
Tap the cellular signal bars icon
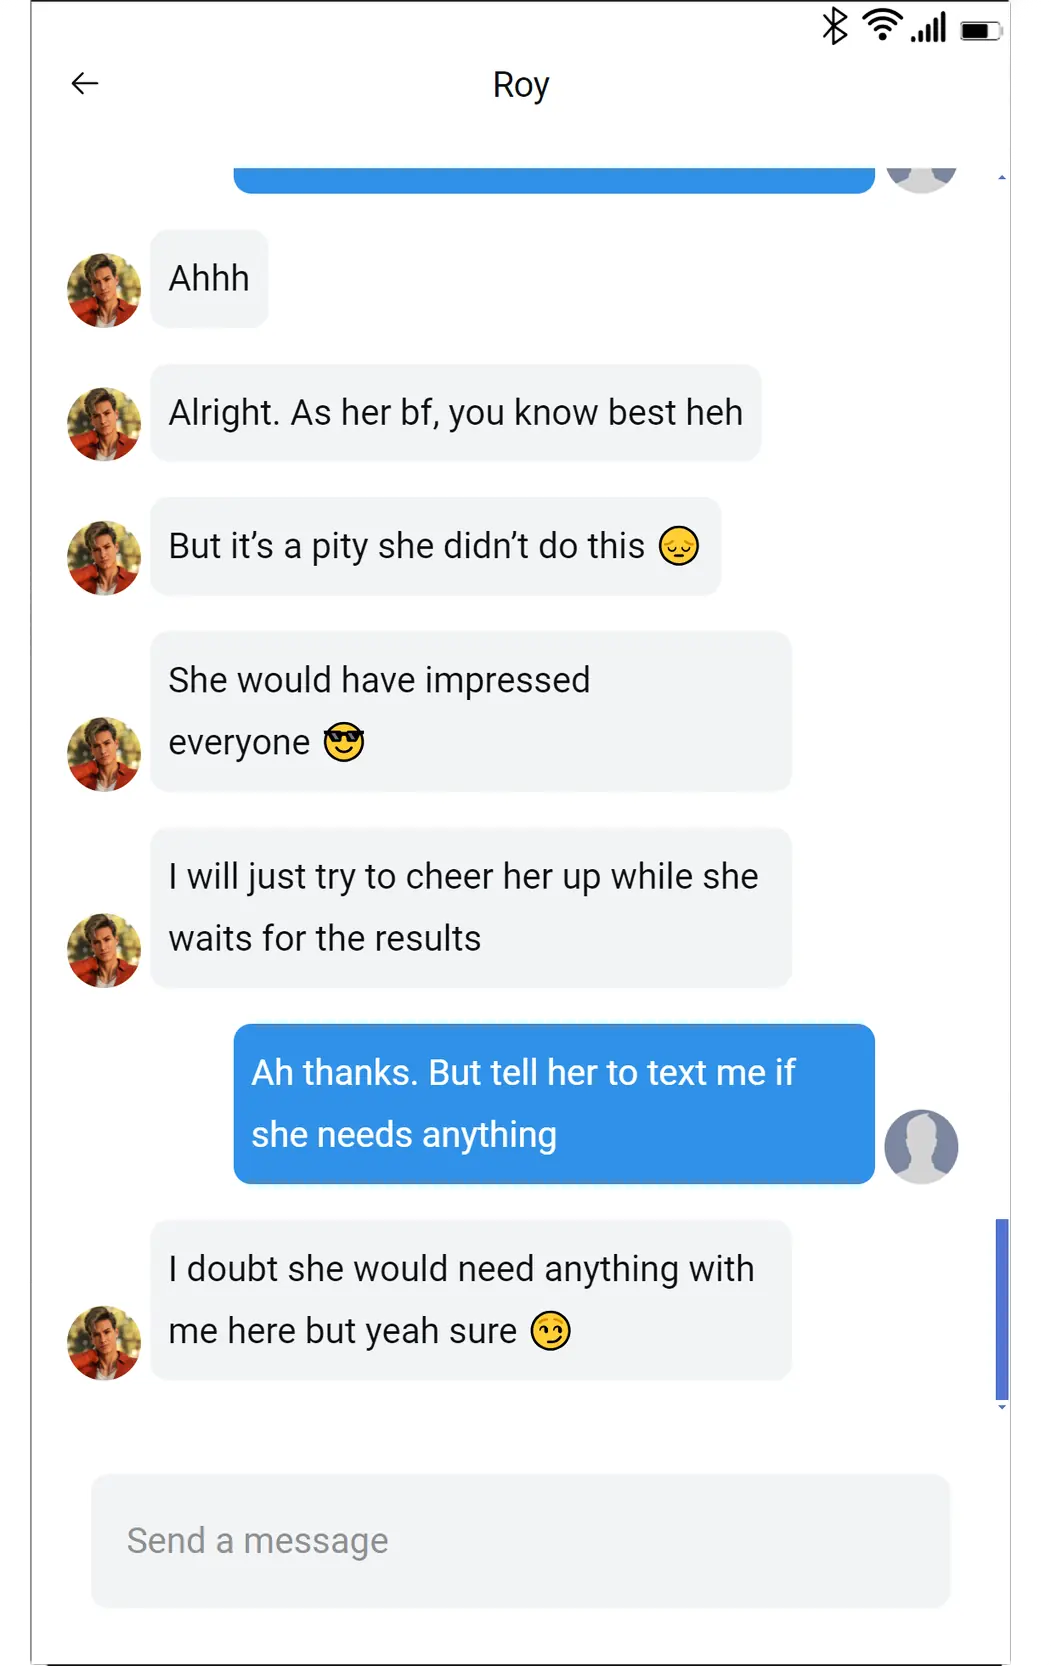click(928, 27)
